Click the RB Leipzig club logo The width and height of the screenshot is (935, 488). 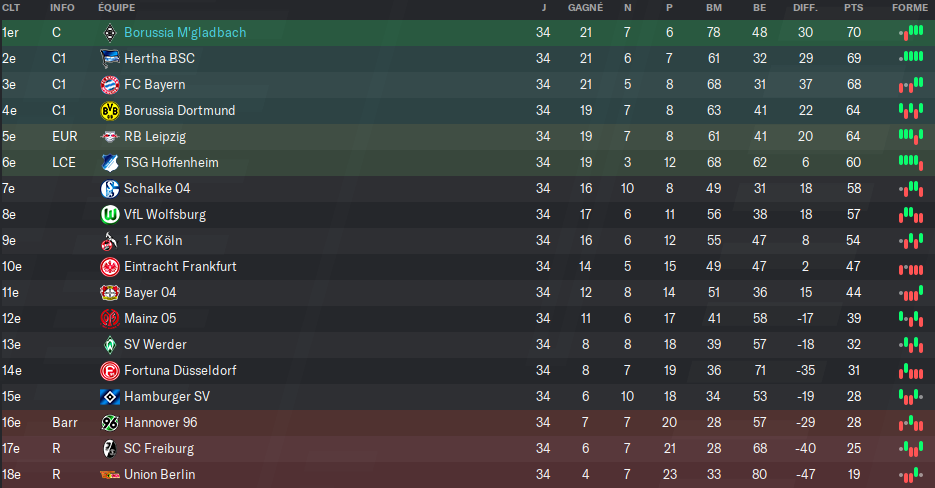click(110, 137)
